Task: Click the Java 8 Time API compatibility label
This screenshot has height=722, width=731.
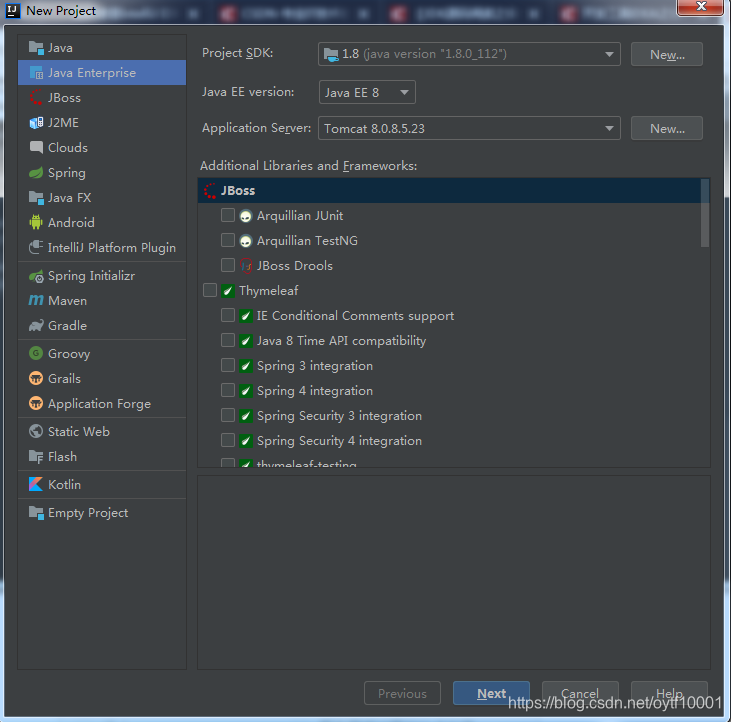Action: tap(342, 341)
